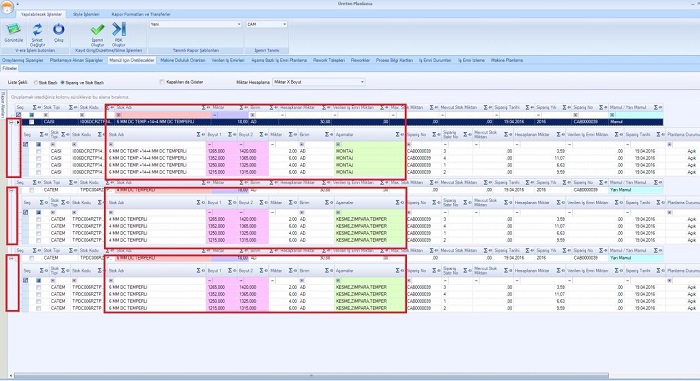This screenshot has width=700, height=381.
Task: Click the CAB0000039 cell in the highlighted CAISI row
Action: click(590, 122)
